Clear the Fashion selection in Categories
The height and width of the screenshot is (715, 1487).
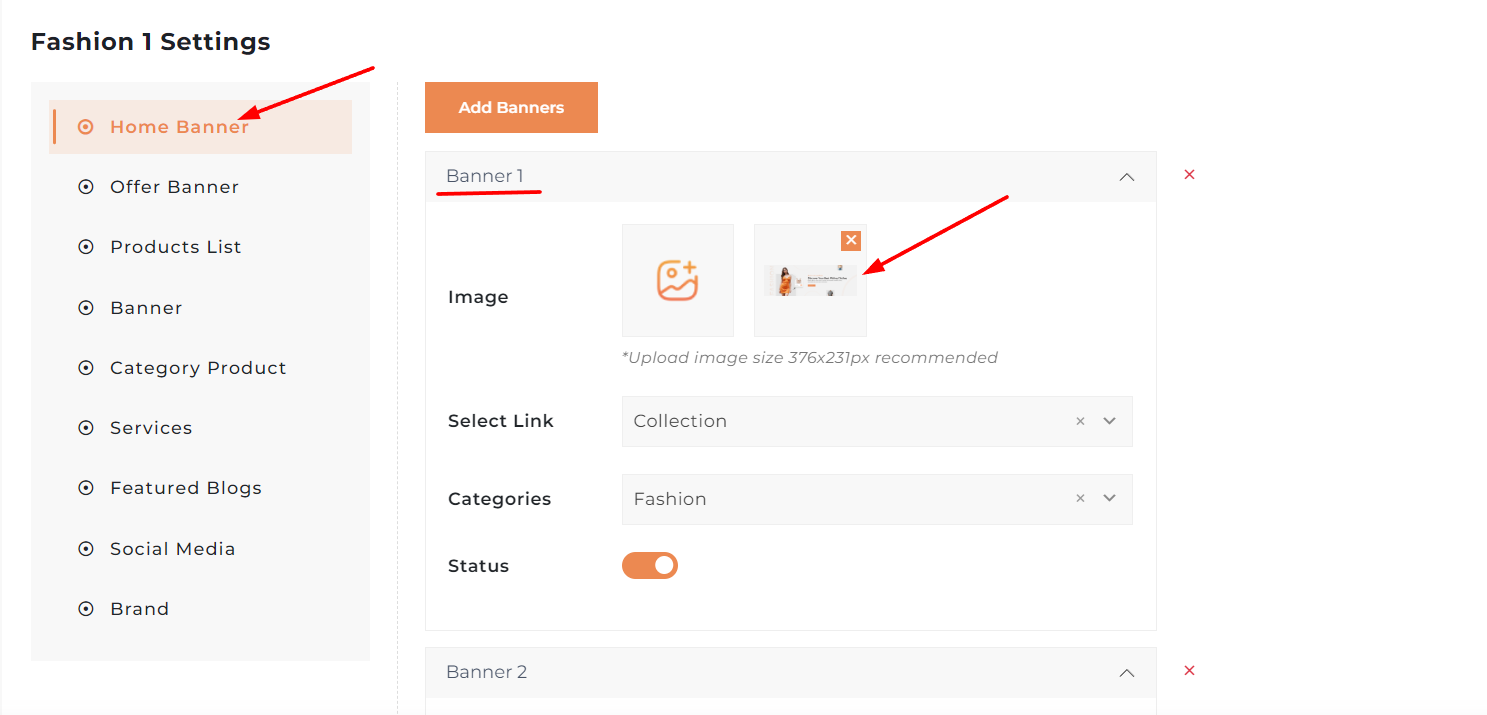1080,499
